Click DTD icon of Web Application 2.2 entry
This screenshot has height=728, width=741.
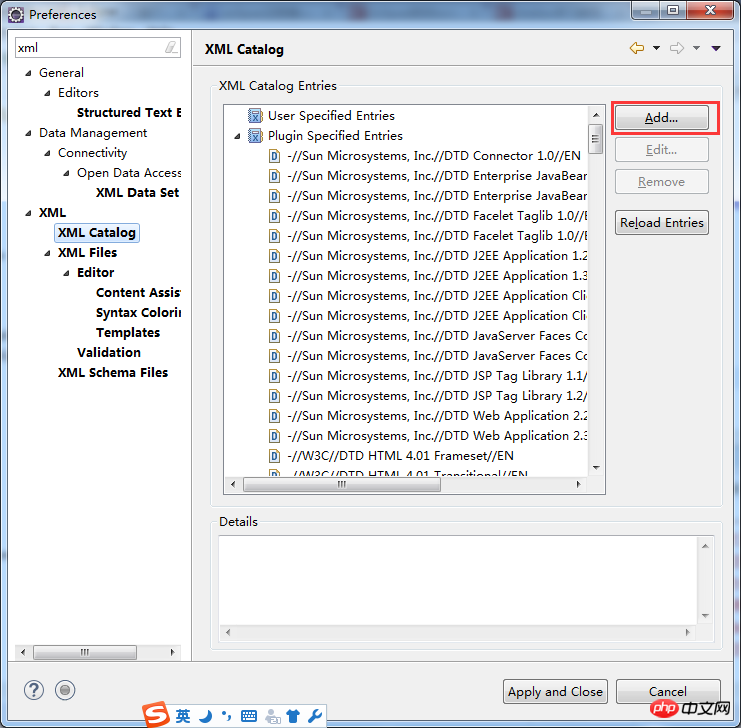(x=274, y=416)
